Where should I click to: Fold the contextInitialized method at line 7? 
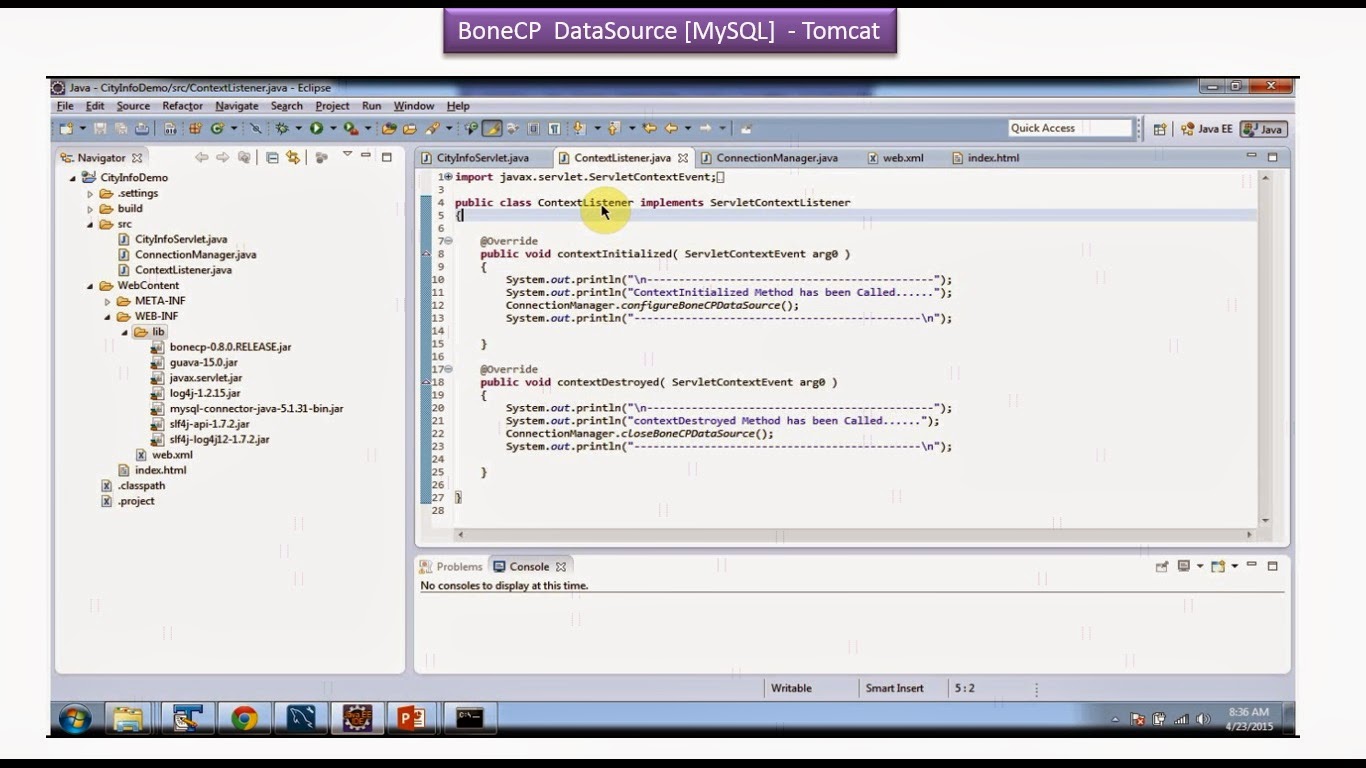(448, 241)
